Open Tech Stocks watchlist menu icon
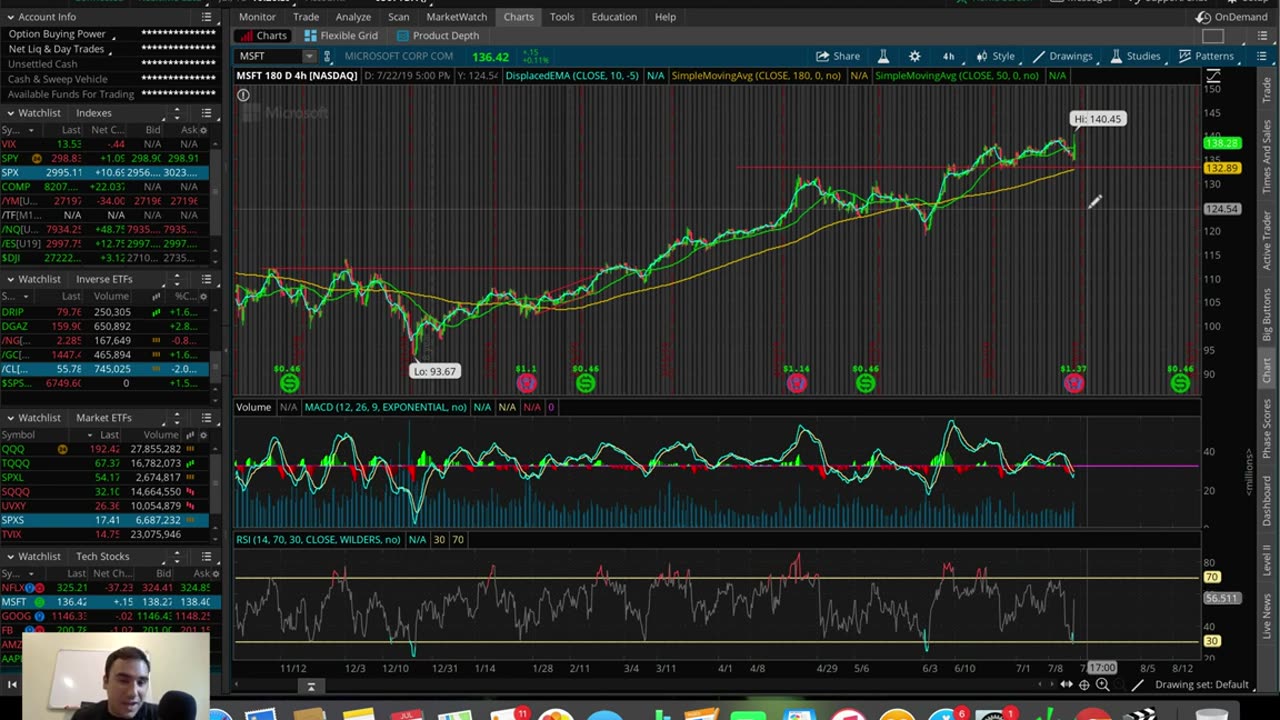 206,556
